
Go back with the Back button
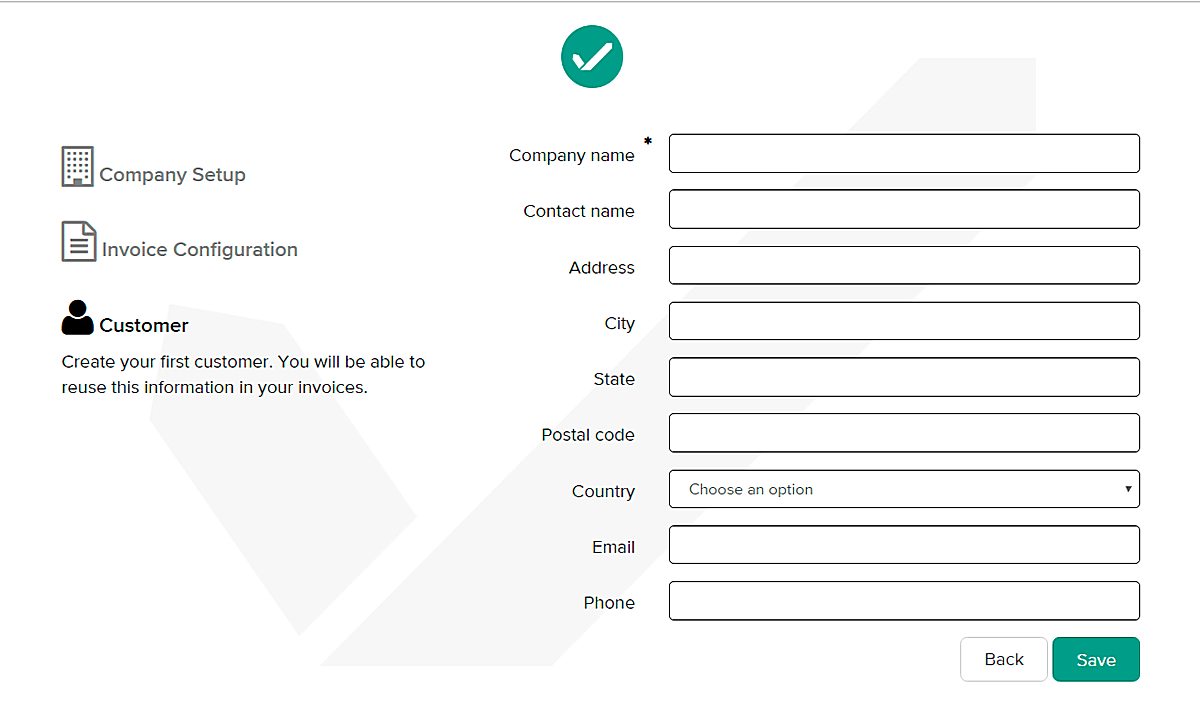[1003, 660]
